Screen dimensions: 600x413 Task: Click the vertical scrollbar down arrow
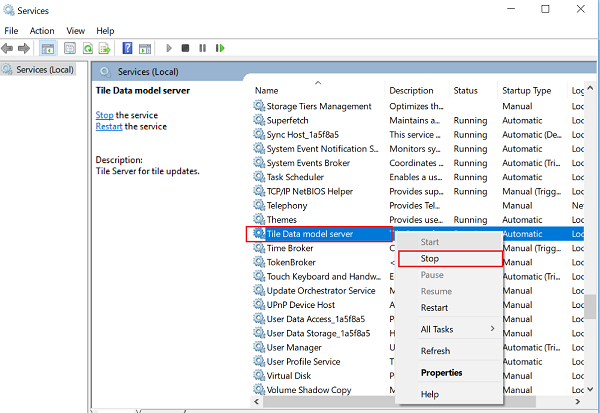click(590, 389)
